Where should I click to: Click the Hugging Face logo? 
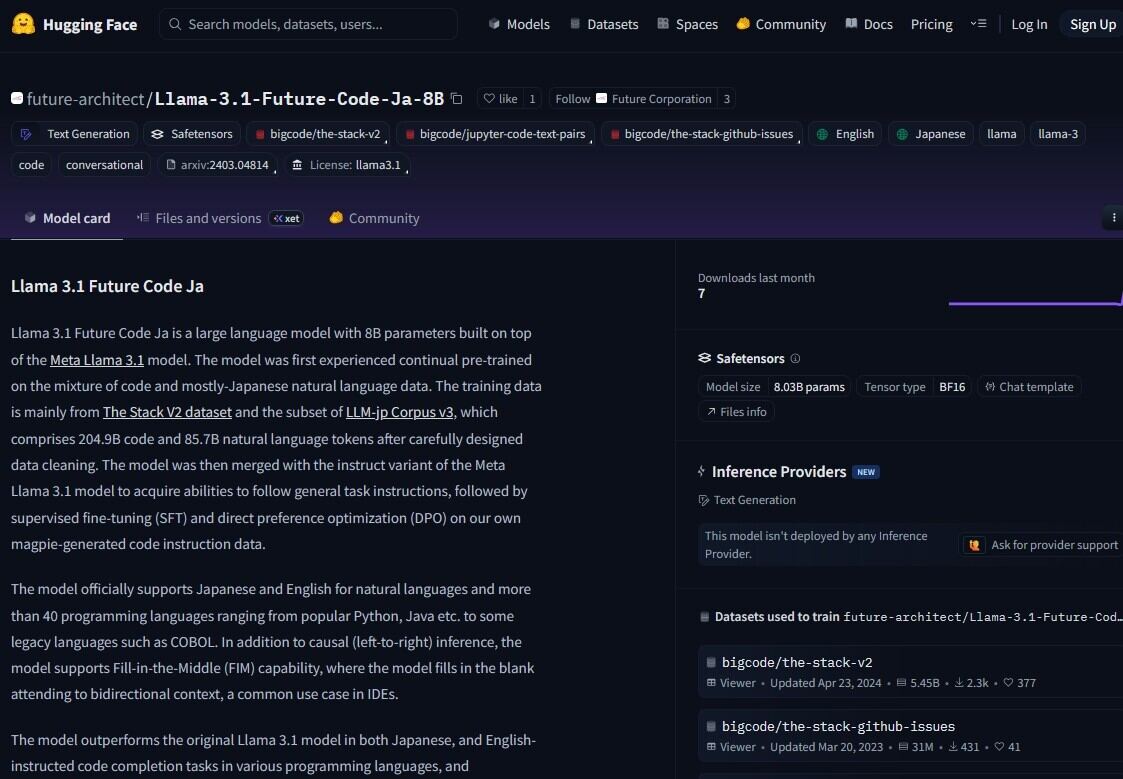(x=74, y=24)
